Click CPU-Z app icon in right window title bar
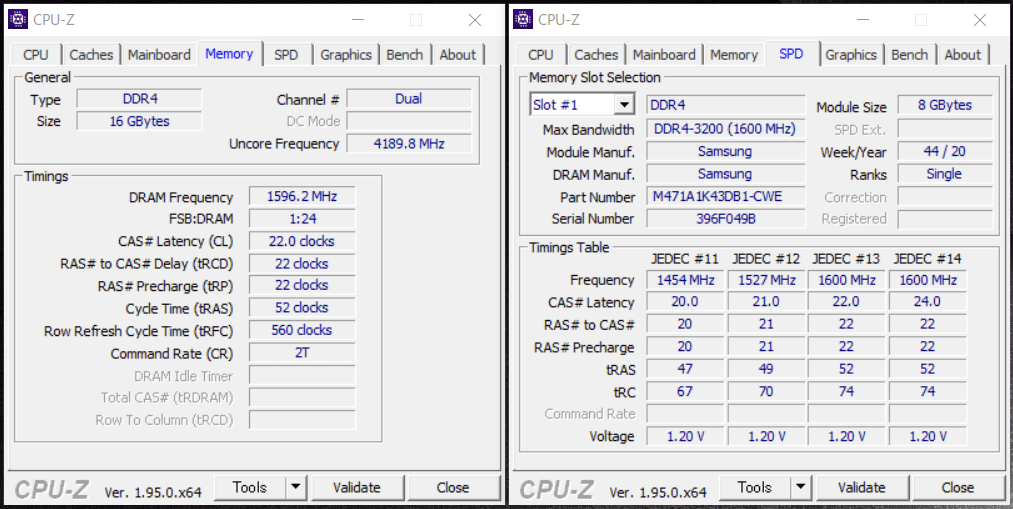 click(x=523, y=19)
